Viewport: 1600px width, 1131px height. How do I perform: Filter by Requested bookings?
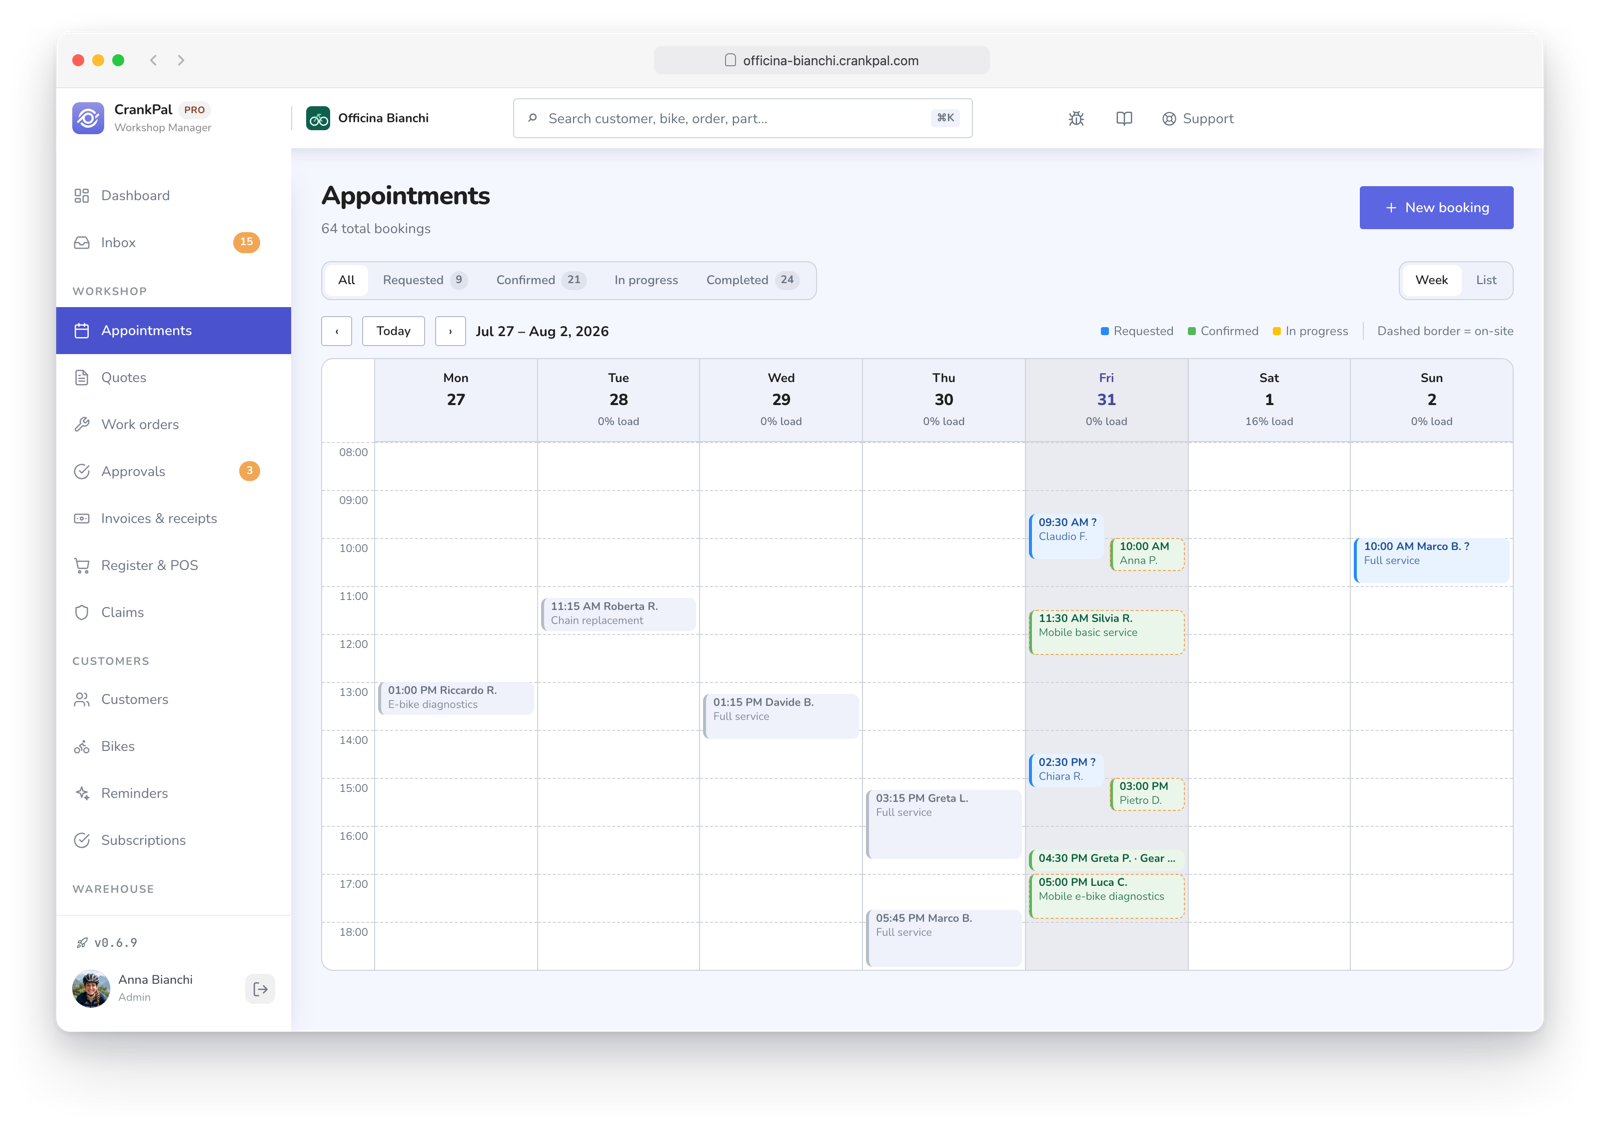[x=424, y=280]
